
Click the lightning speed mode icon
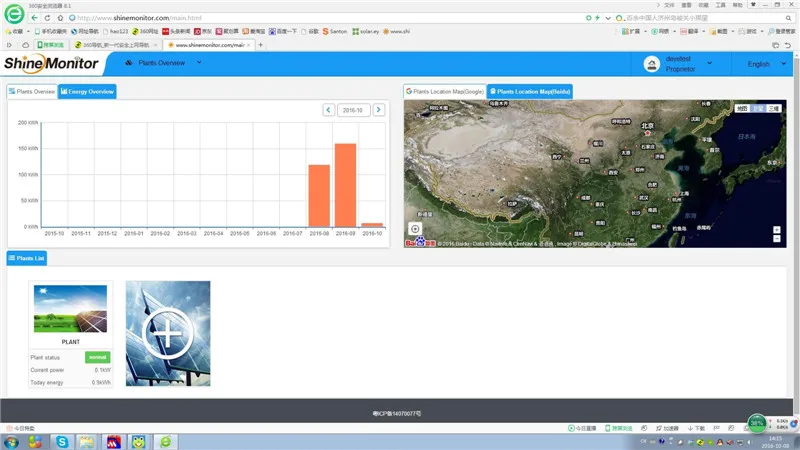point(597,18)
